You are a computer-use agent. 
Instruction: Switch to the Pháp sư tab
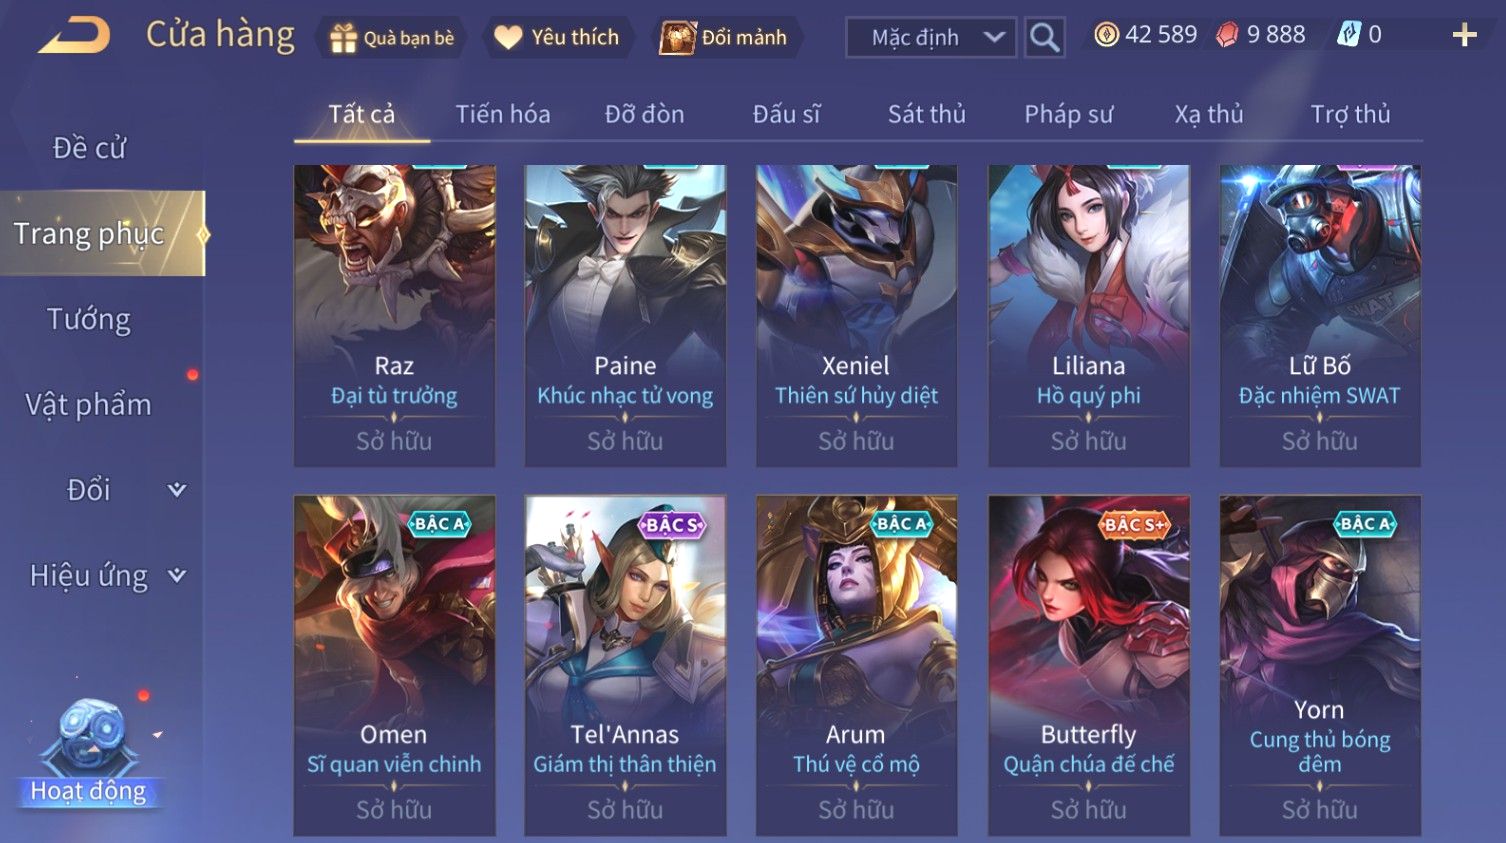coord(1068,114)
